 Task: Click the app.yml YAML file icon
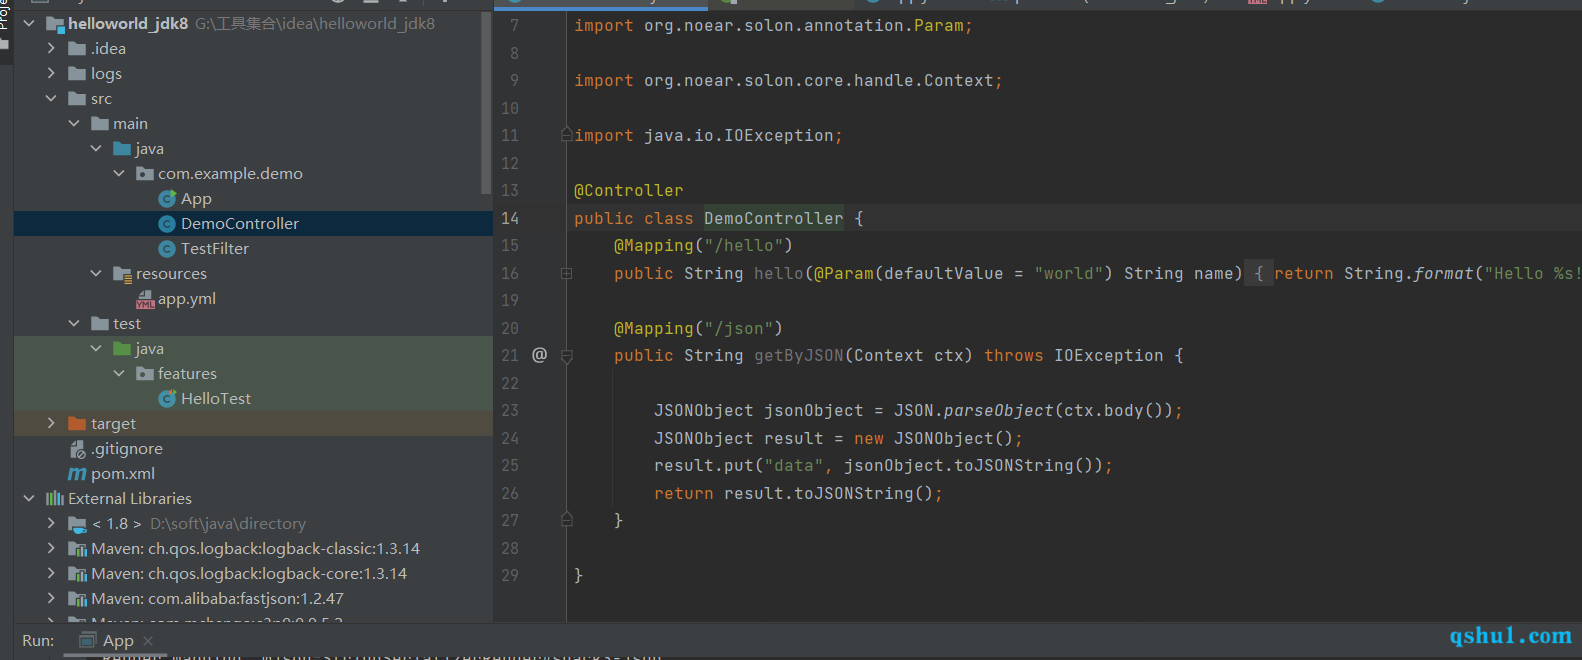145,299
